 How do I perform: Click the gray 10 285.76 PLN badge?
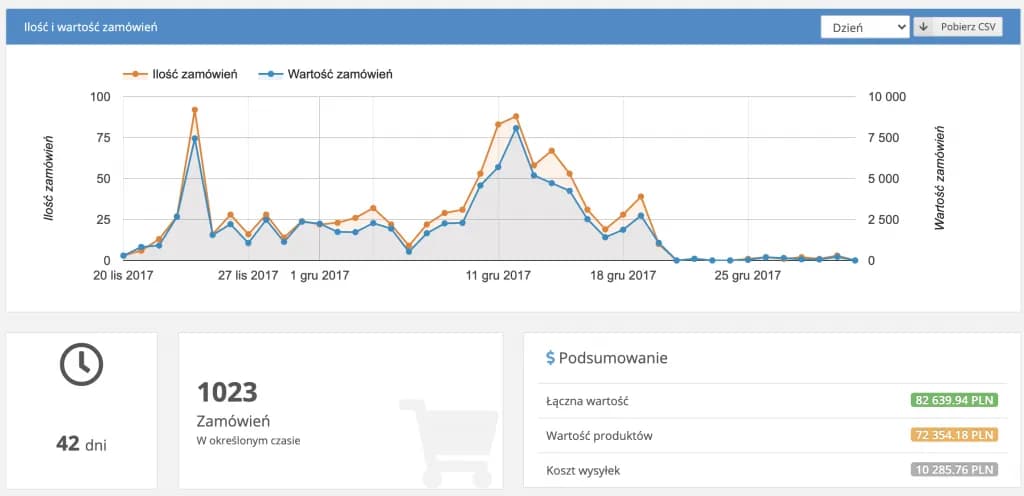point(954,469)
